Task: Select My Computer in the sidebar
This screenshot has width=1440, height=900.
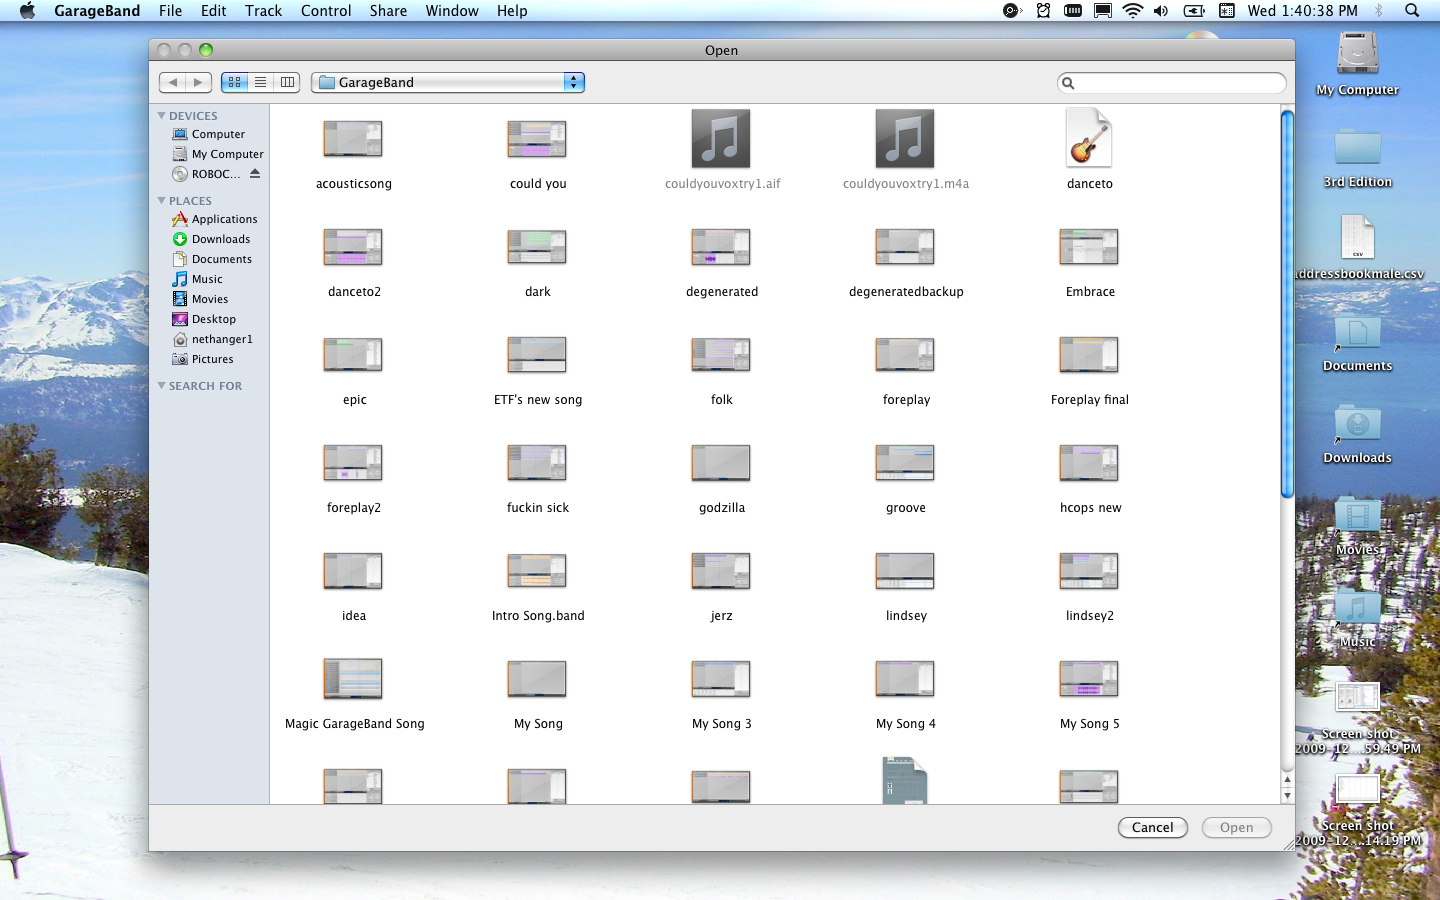Action: coord(217,154)
